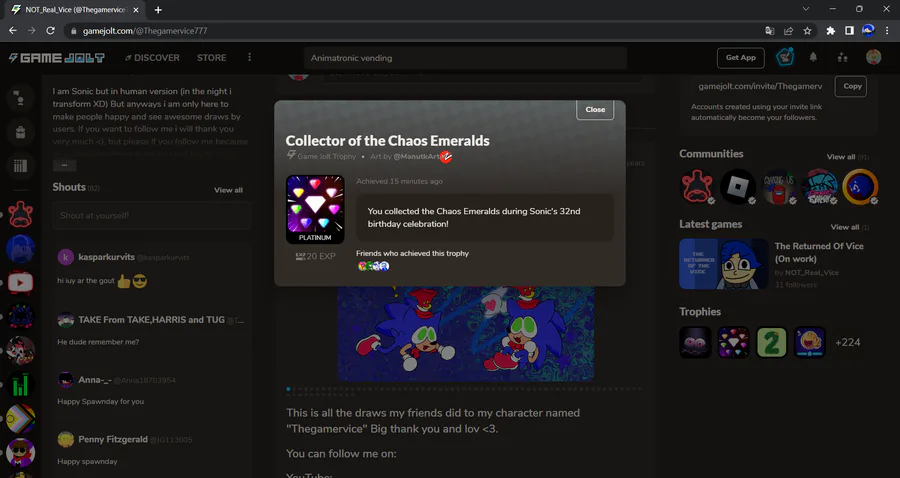
Task: Open the user avatar menu
Action: [873, 57]
